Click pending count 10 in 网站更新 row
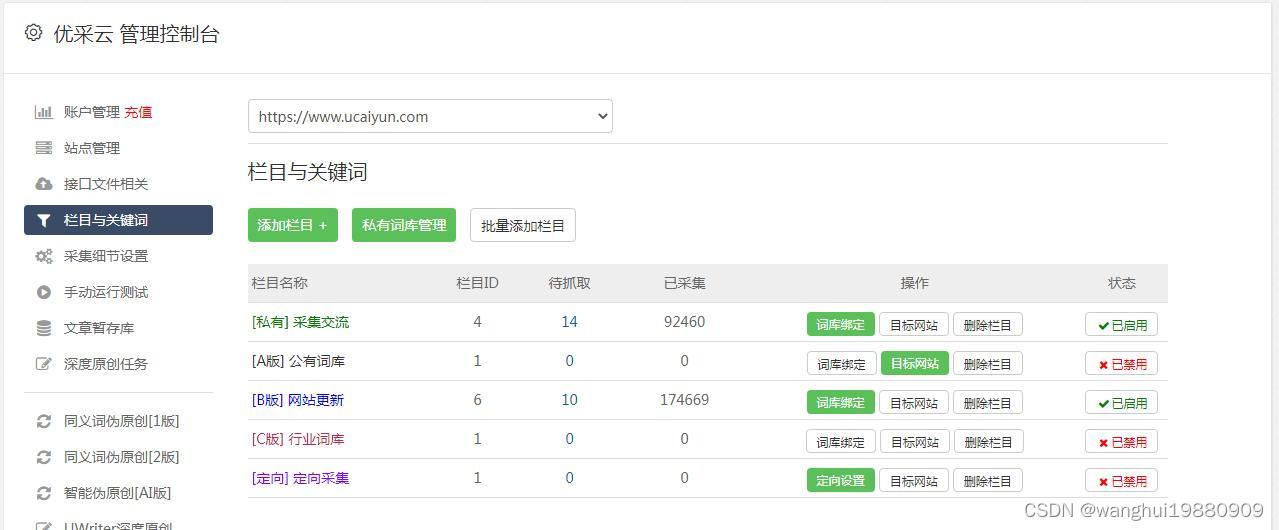The height and width of the screenshot is (530, 1279). [x=569, y=400]
